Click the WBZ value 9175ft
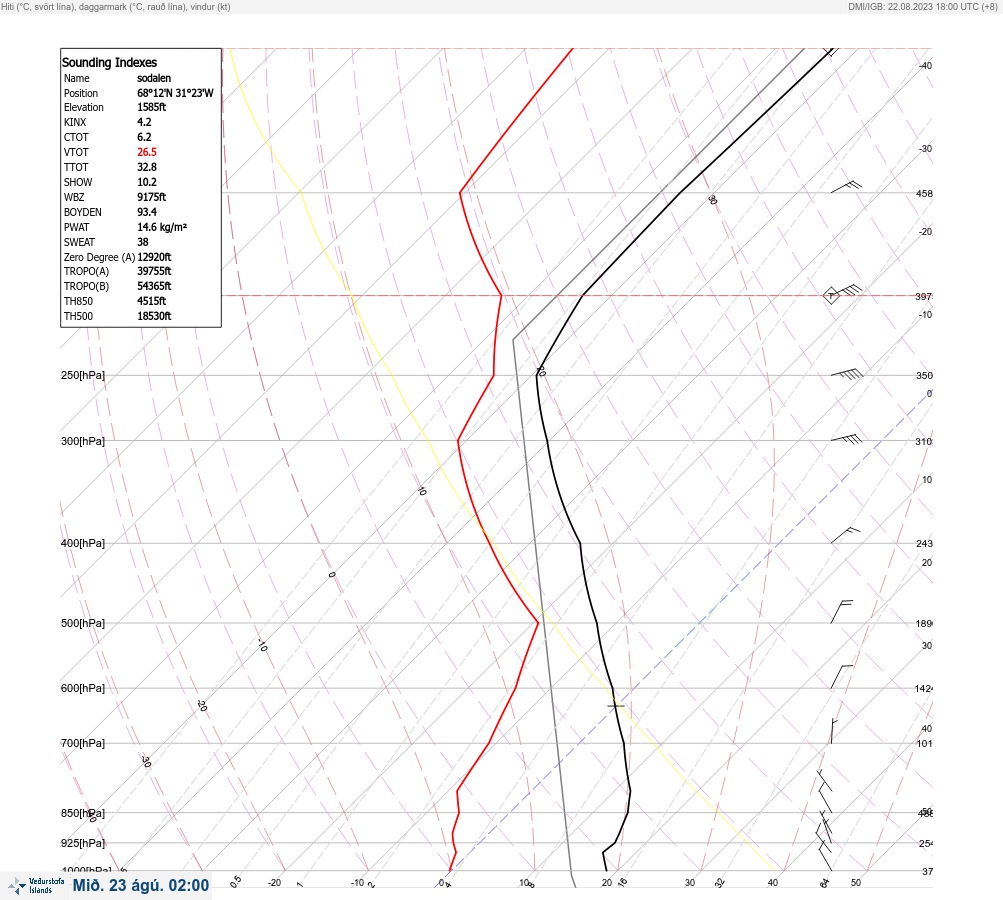Screen dimensions: 1003x900 [152, 197]
